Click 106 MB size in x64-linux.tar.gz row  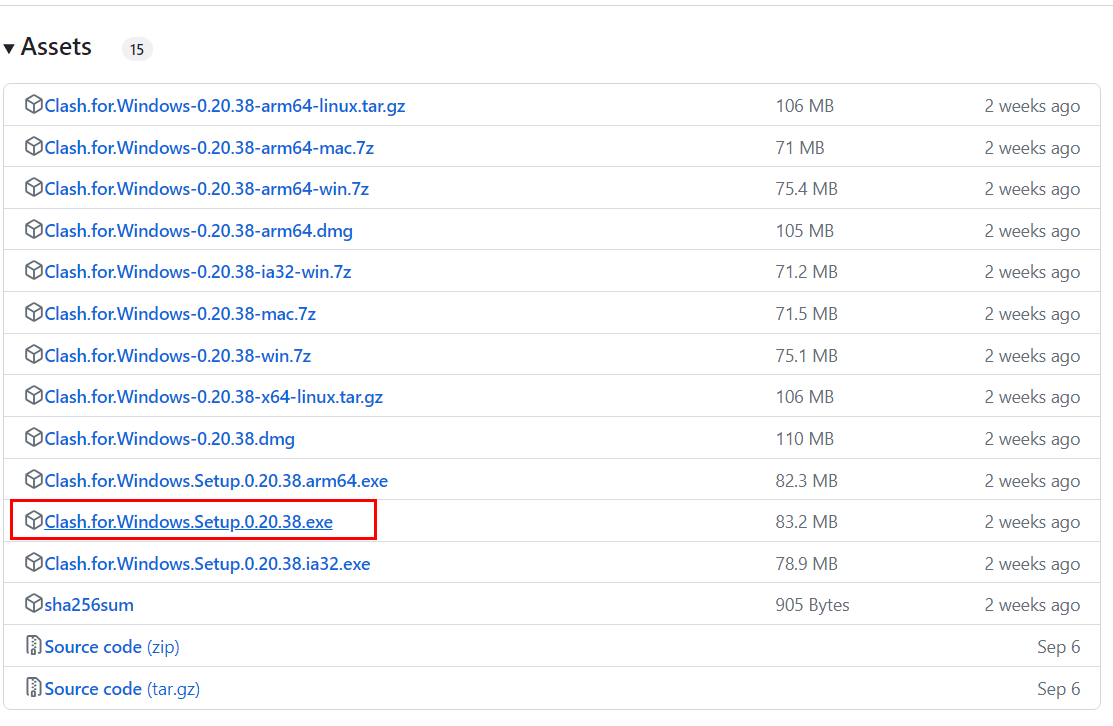[x=804, y=397]
